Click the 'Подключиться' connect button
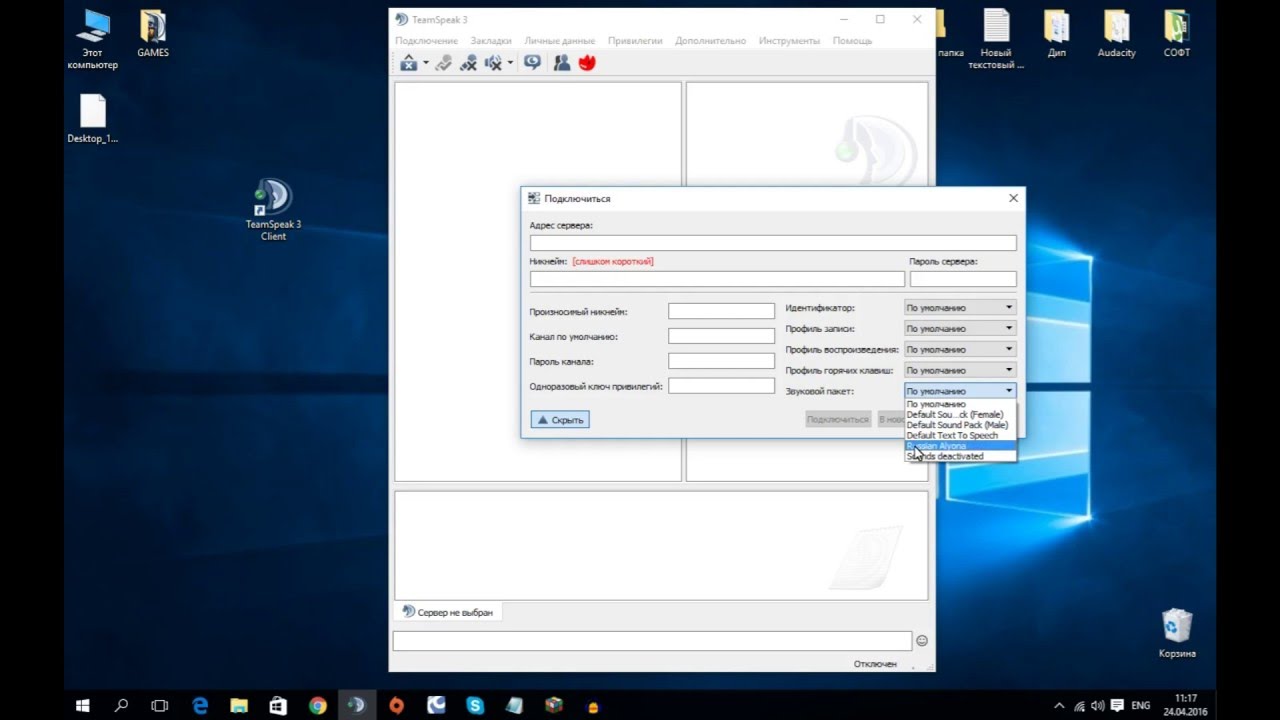Viewport: 1280px width, 720px height. 838,420
